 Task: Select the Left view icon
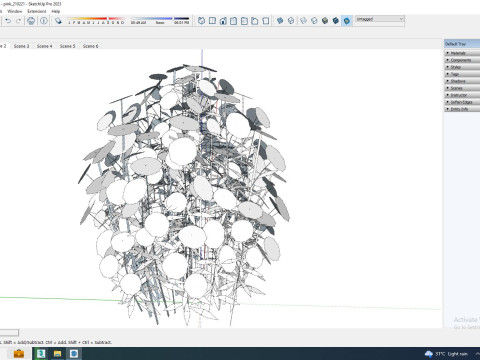pyautogui.click(x=255, y=21)
